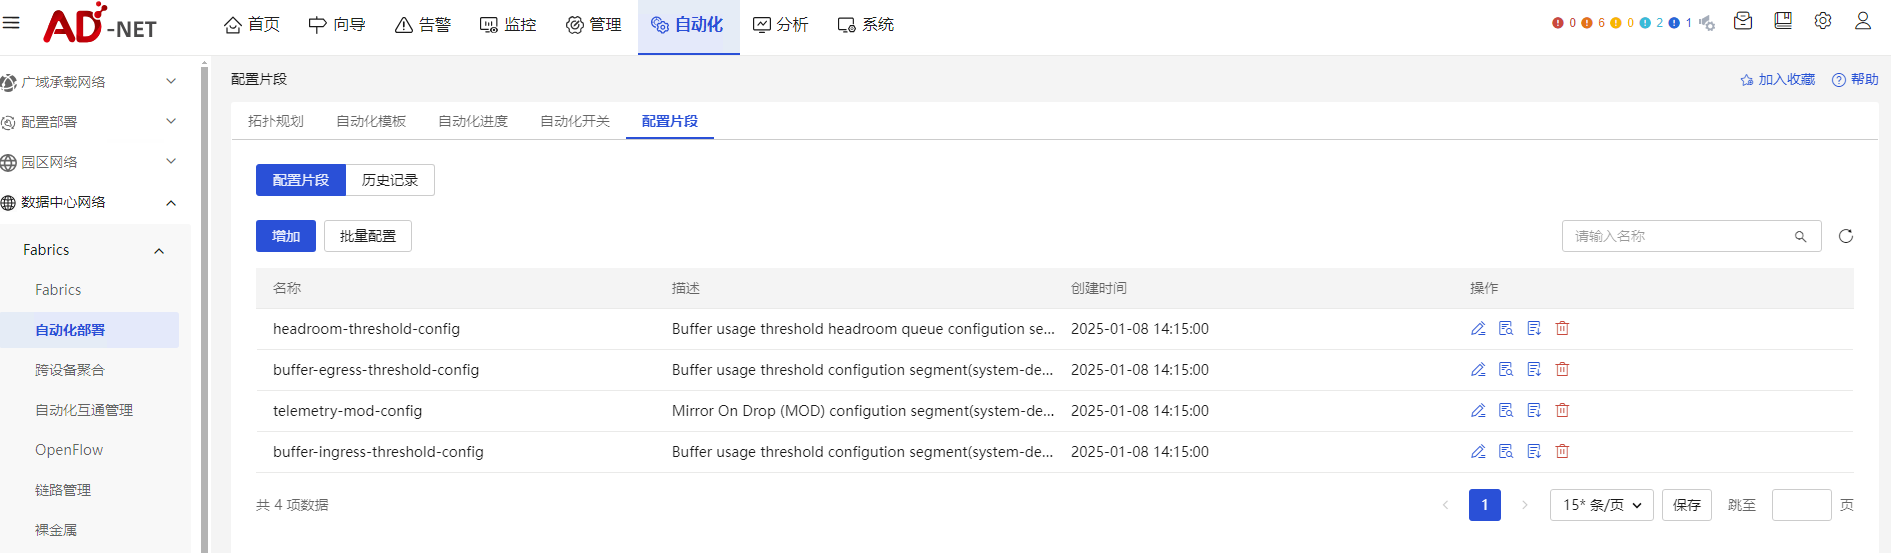The image size is (1891, 553).
Task: Switch to 历史记录 view
Action: coord(390,180)
